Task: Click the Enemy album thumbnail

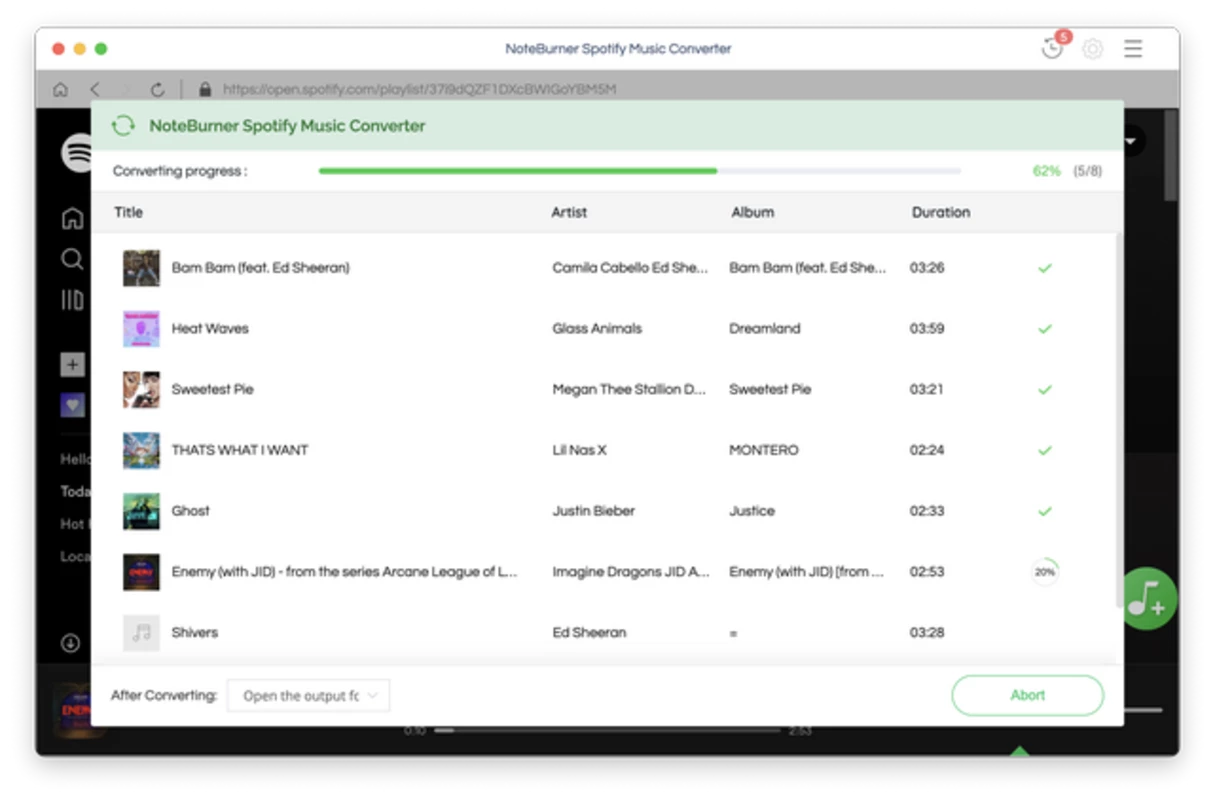Action: (x=141, y=572)
